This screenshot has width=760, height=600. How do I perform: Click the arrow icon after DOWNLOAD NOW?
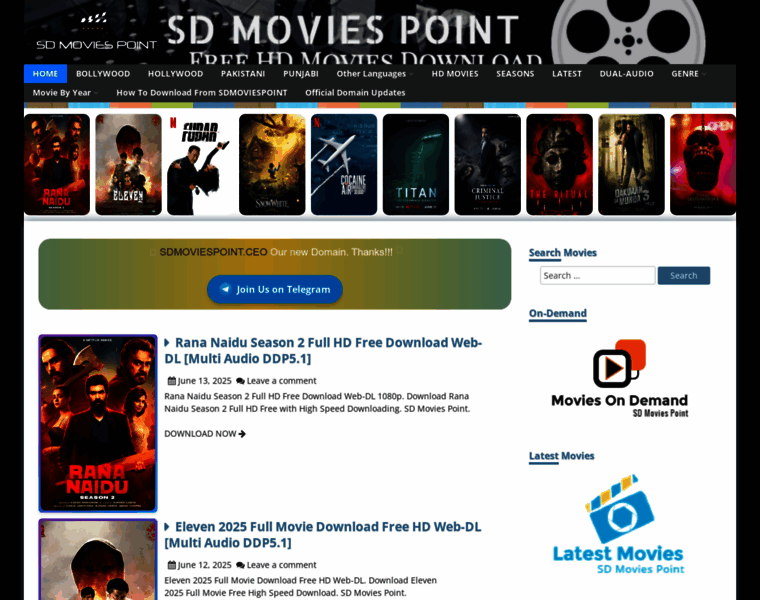(x=242, y=434)
